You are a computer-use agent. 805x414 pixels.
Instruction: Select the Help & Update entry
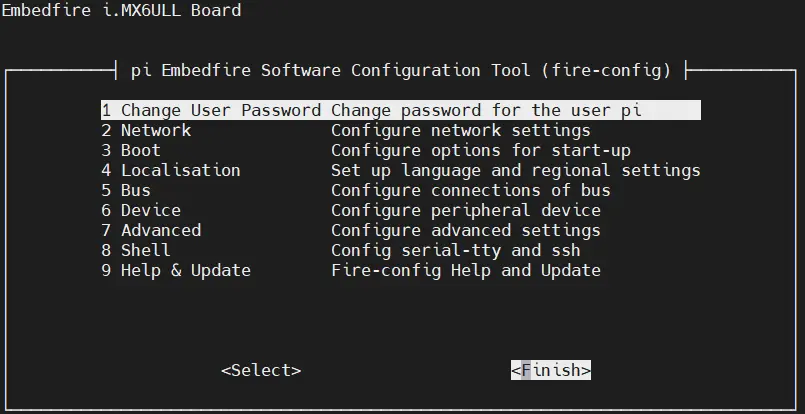[185, 271]
